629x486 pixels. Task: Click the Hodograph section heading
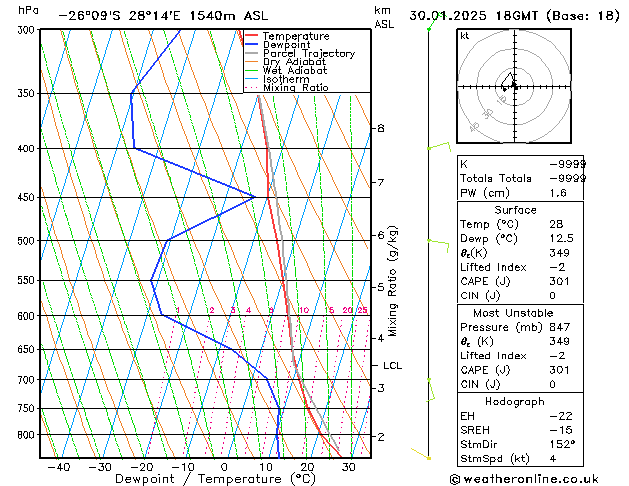pyautogui.click(x=515, y=401)
